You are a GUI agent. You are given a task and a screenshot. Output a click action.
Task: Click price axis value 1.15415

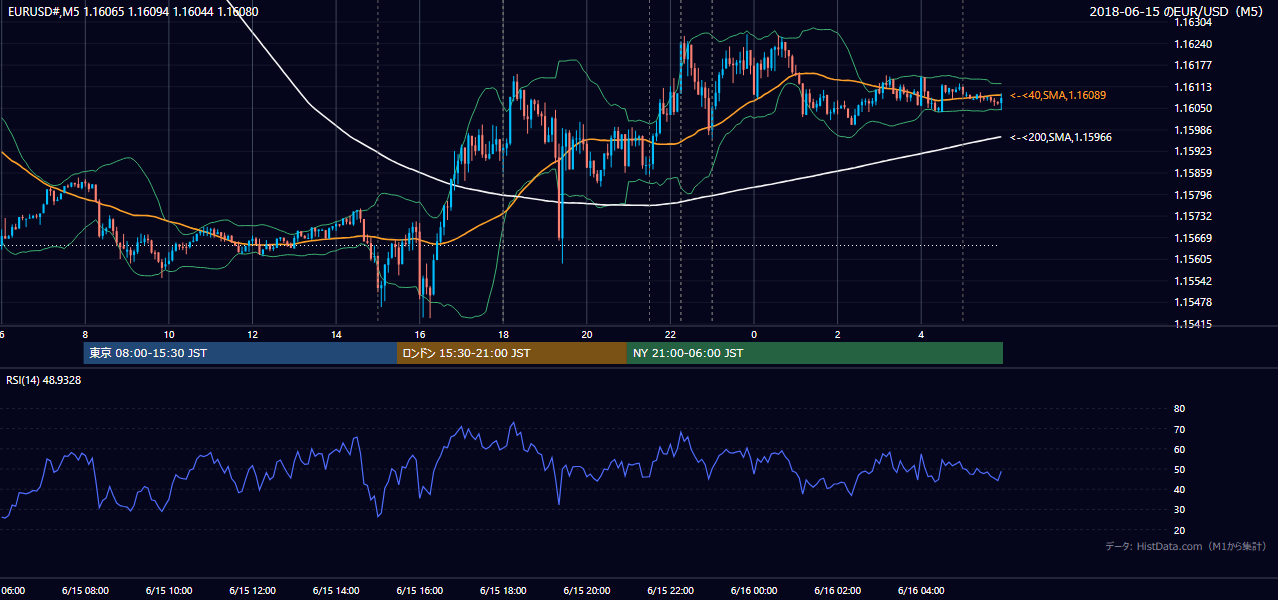(x=1194, y=324)
